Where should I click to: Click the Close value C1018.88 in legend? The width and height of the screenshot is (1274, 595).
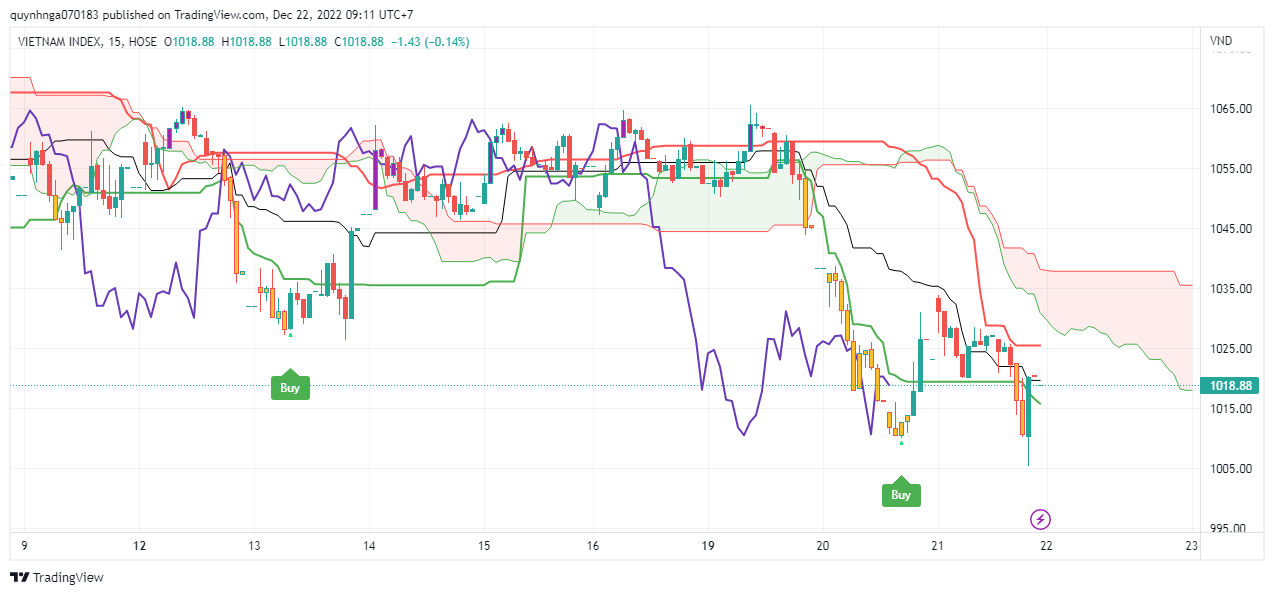[x=359, y=41]
